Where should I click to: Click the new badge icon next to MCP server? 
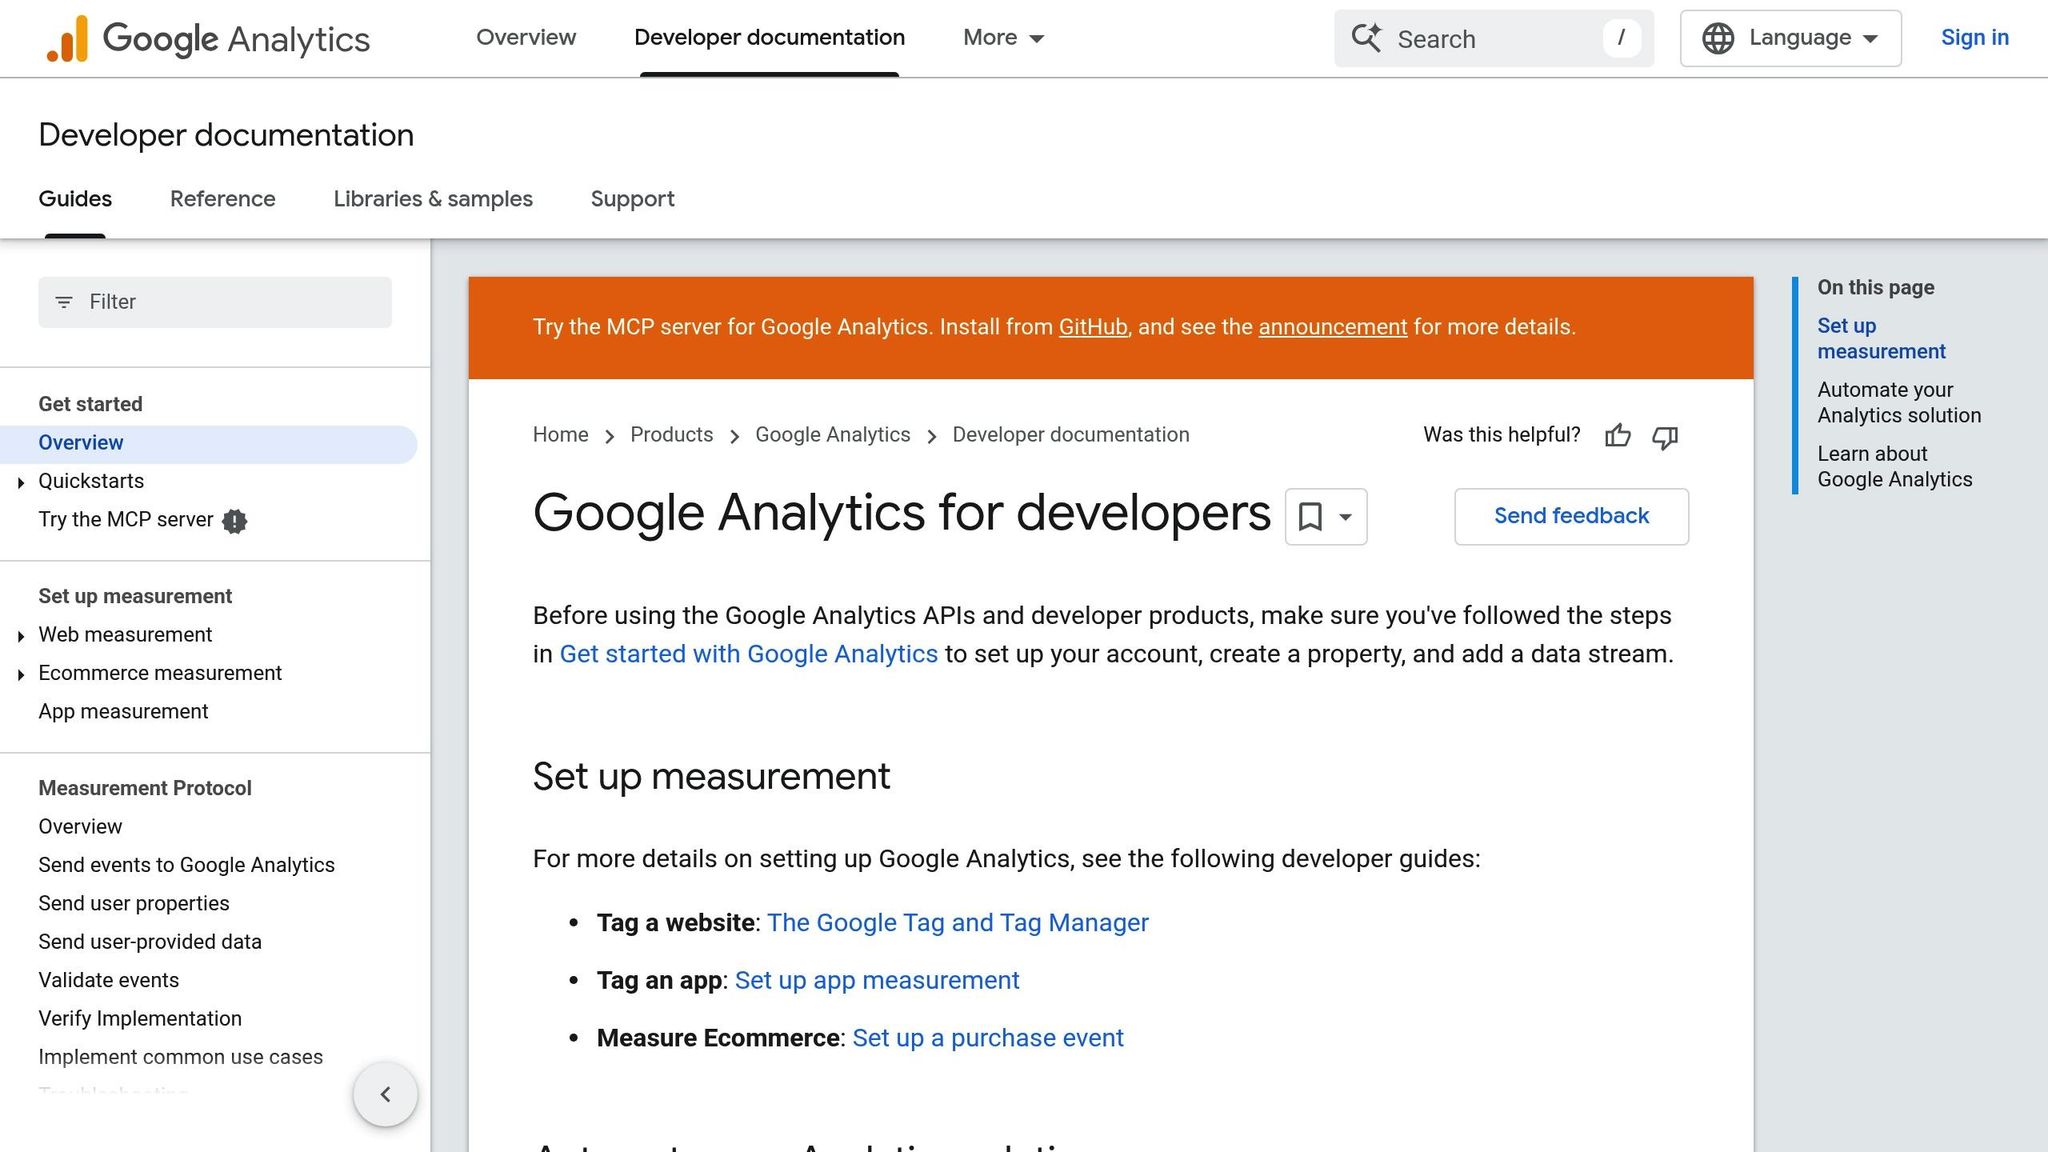tap(235, 521)
